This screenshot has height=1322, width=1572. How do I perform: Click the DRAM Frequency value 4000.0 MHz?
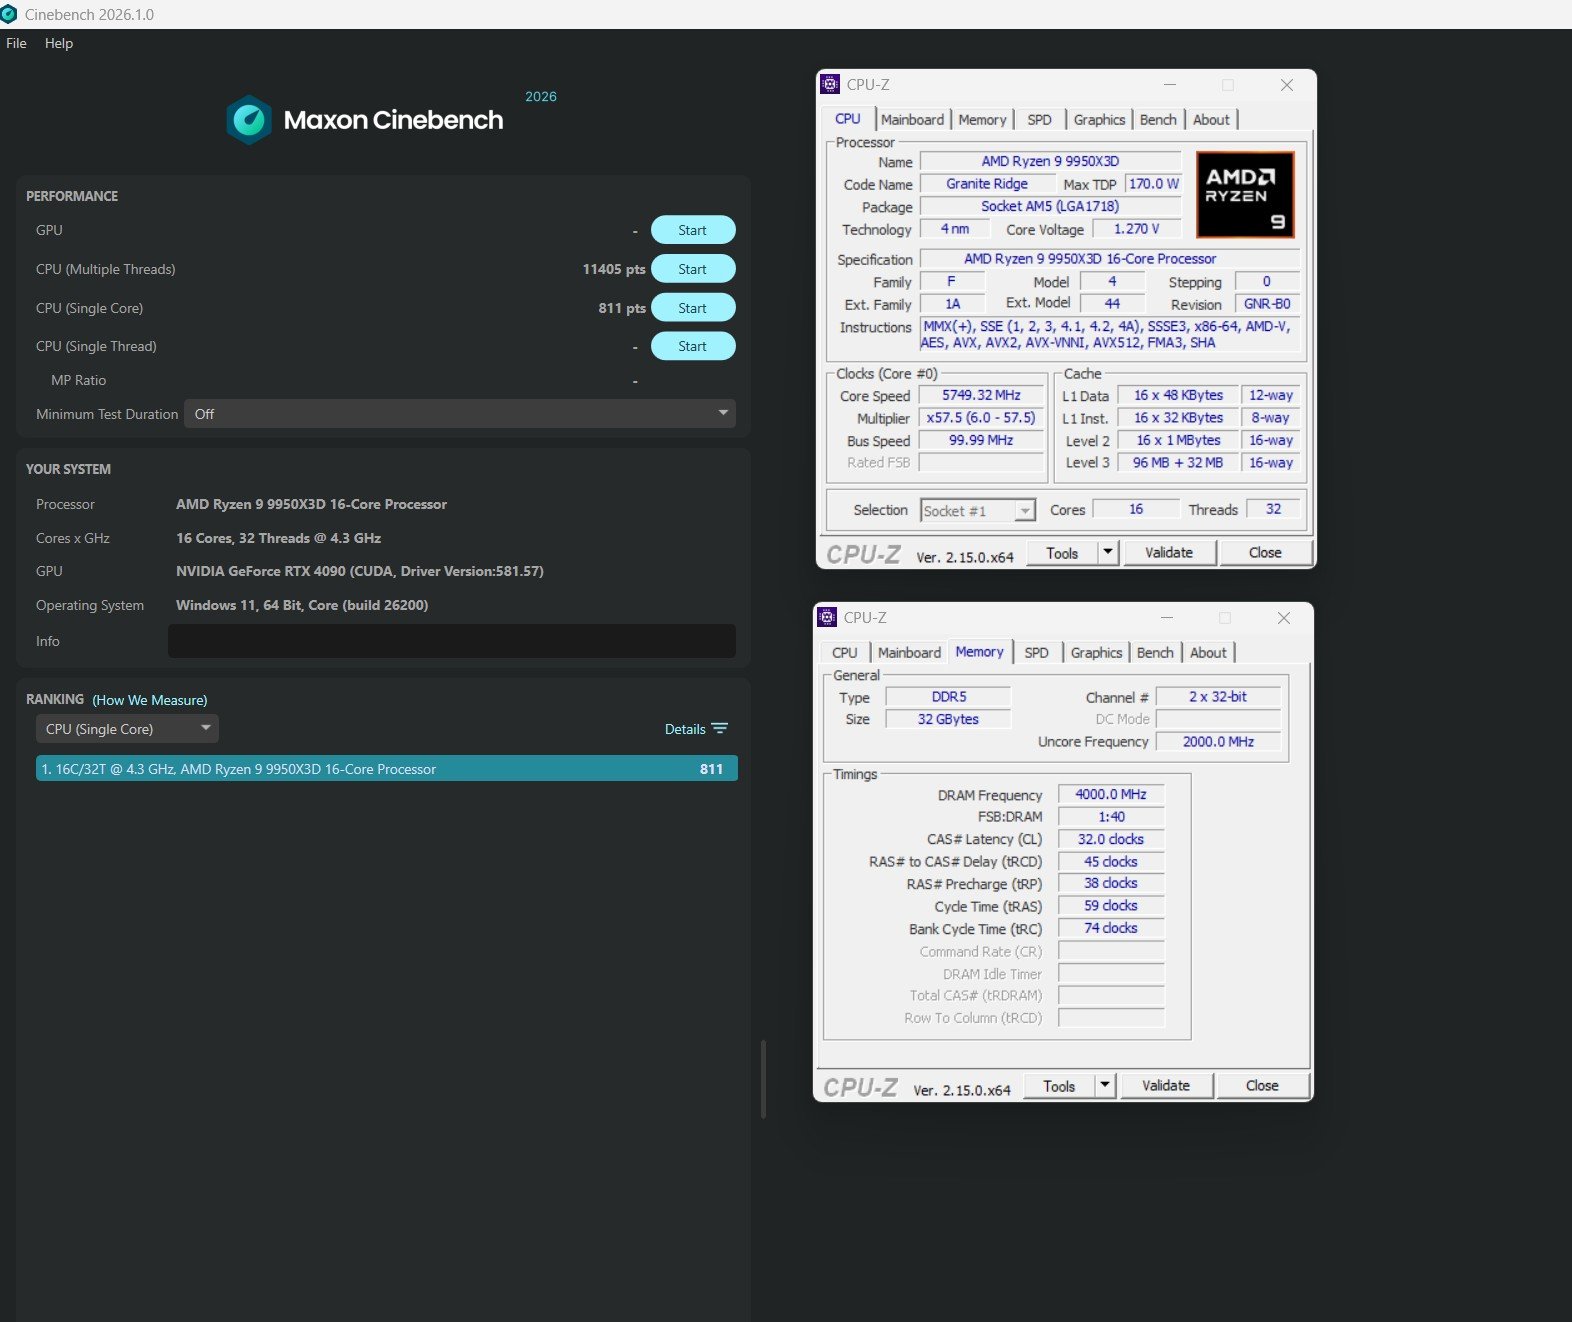(x=1111, y=795)
